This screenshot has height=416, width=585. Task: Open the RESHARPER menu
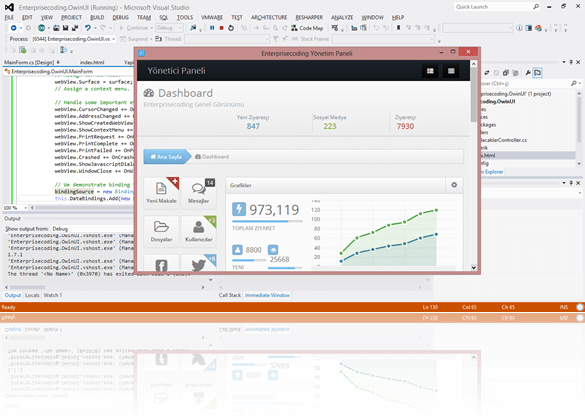coord(309,18)
